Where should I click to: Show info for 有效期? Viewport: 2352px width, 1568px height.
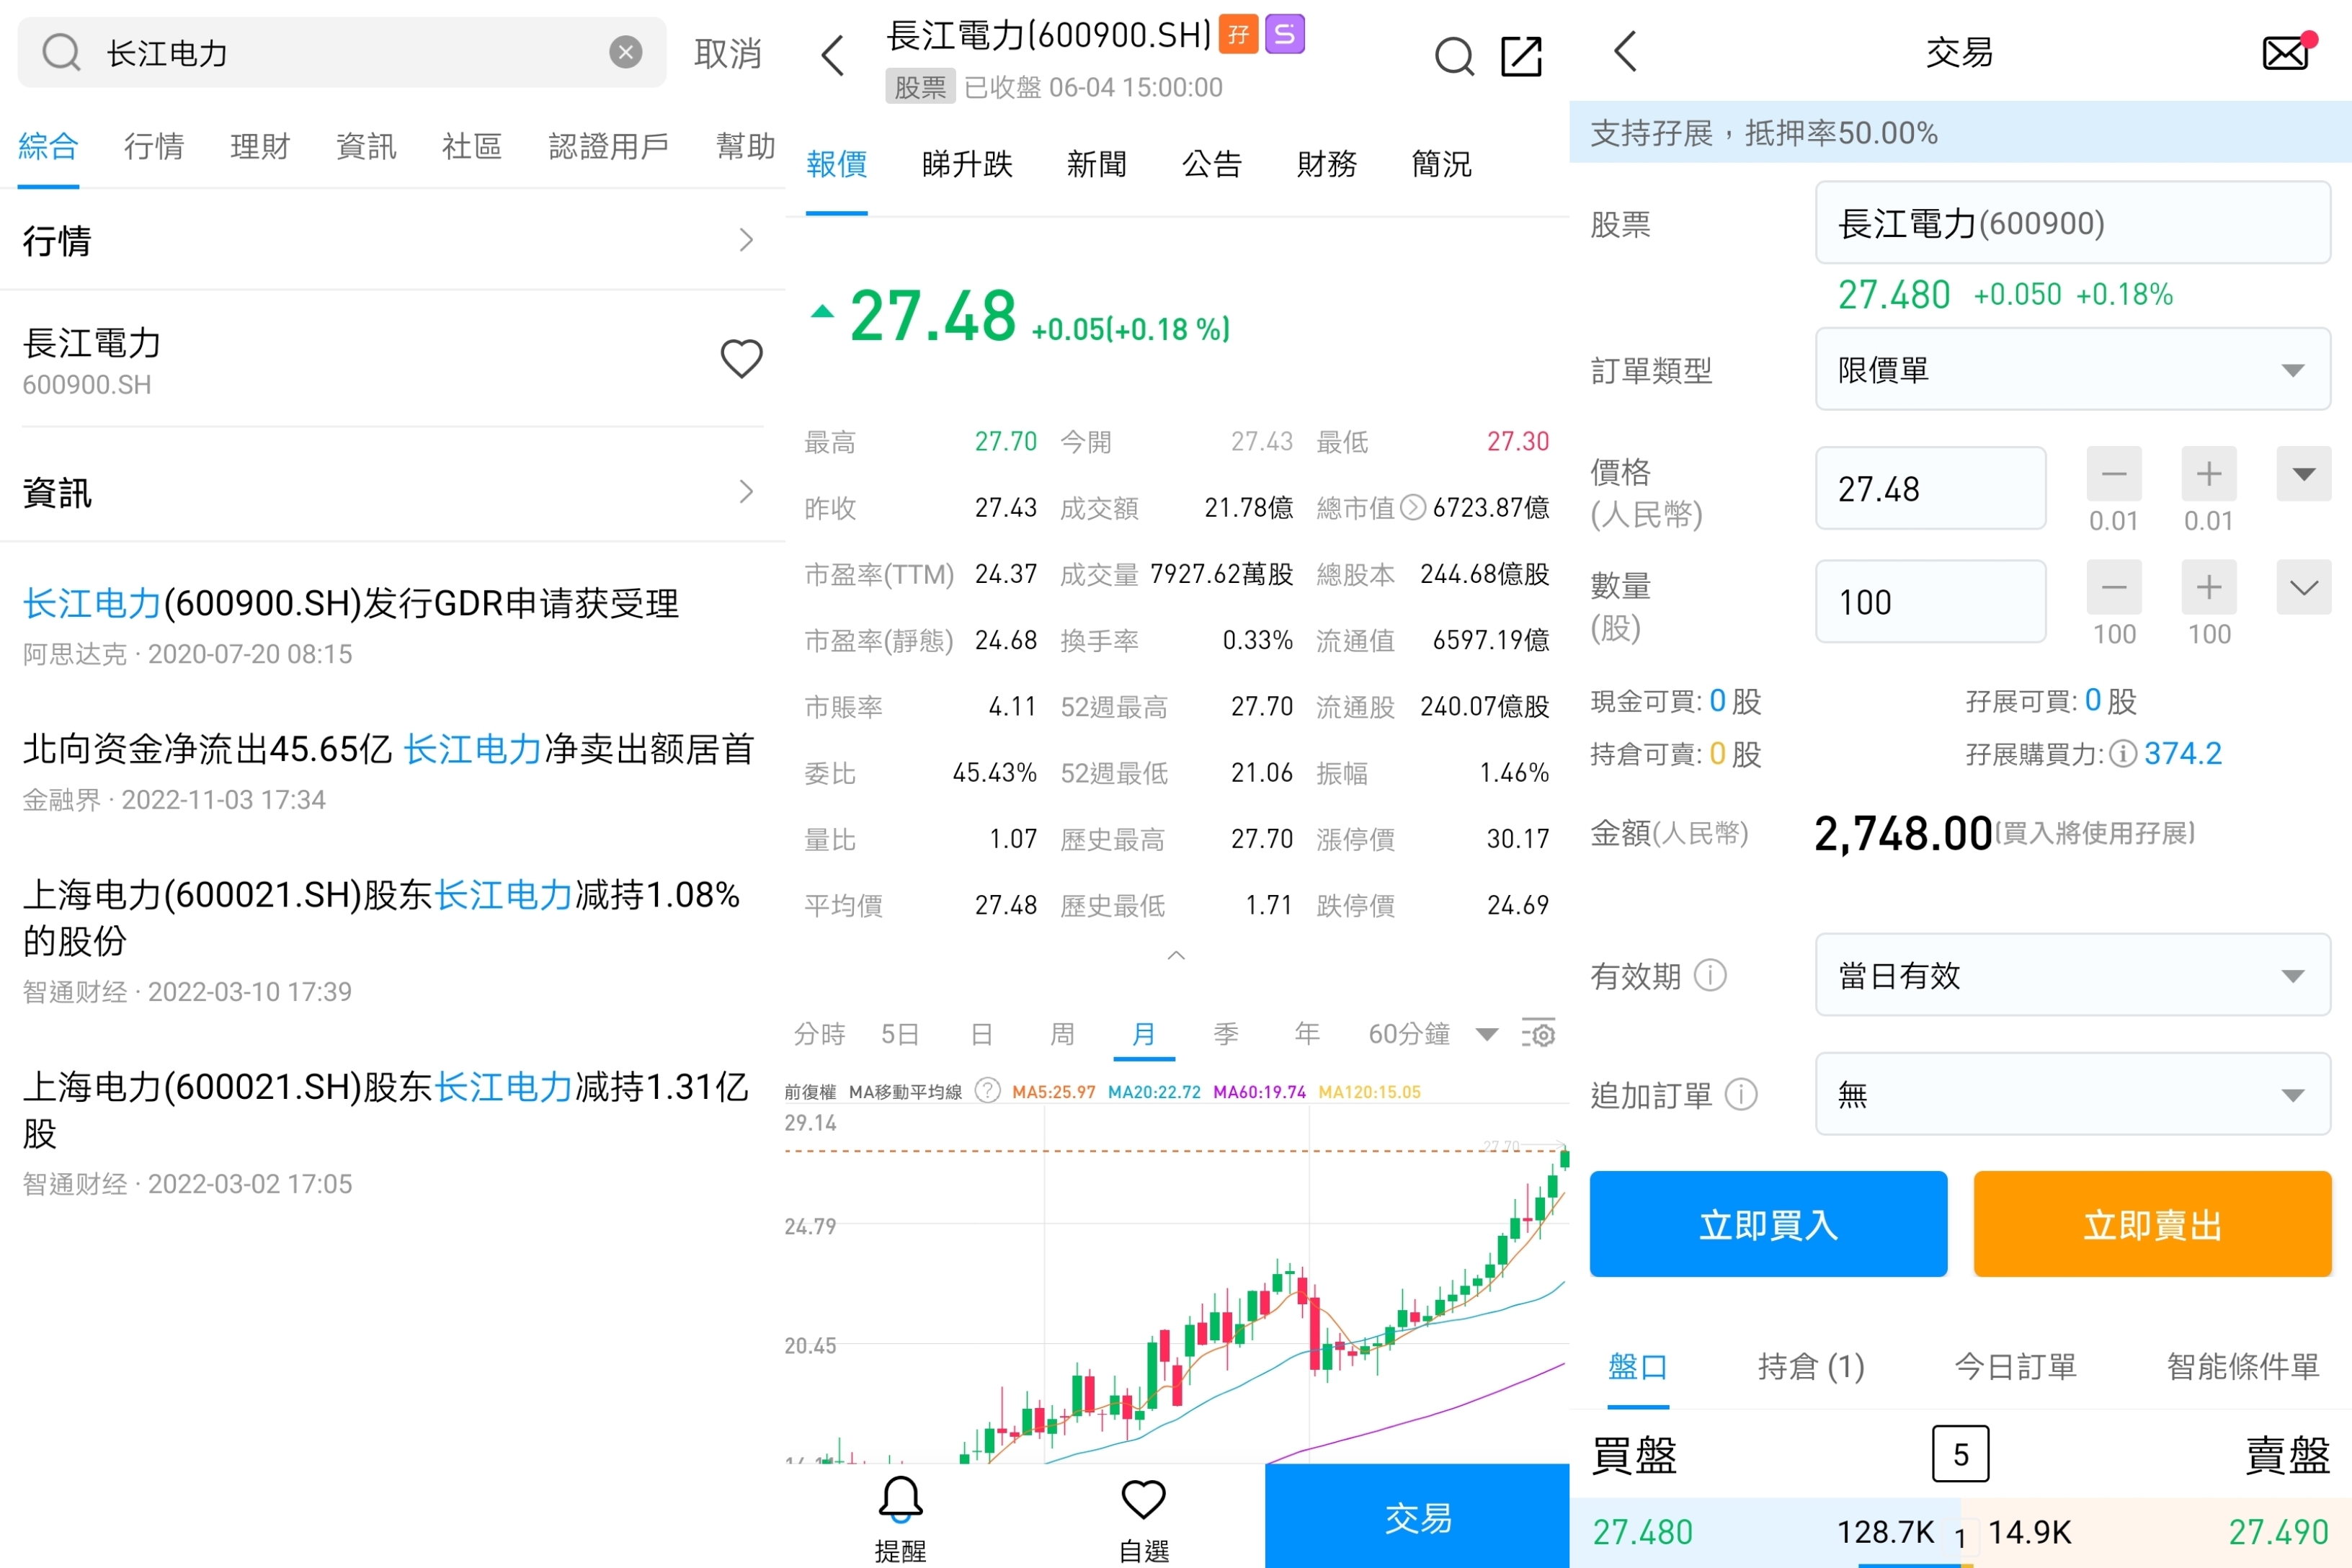tap(1710, 975)
